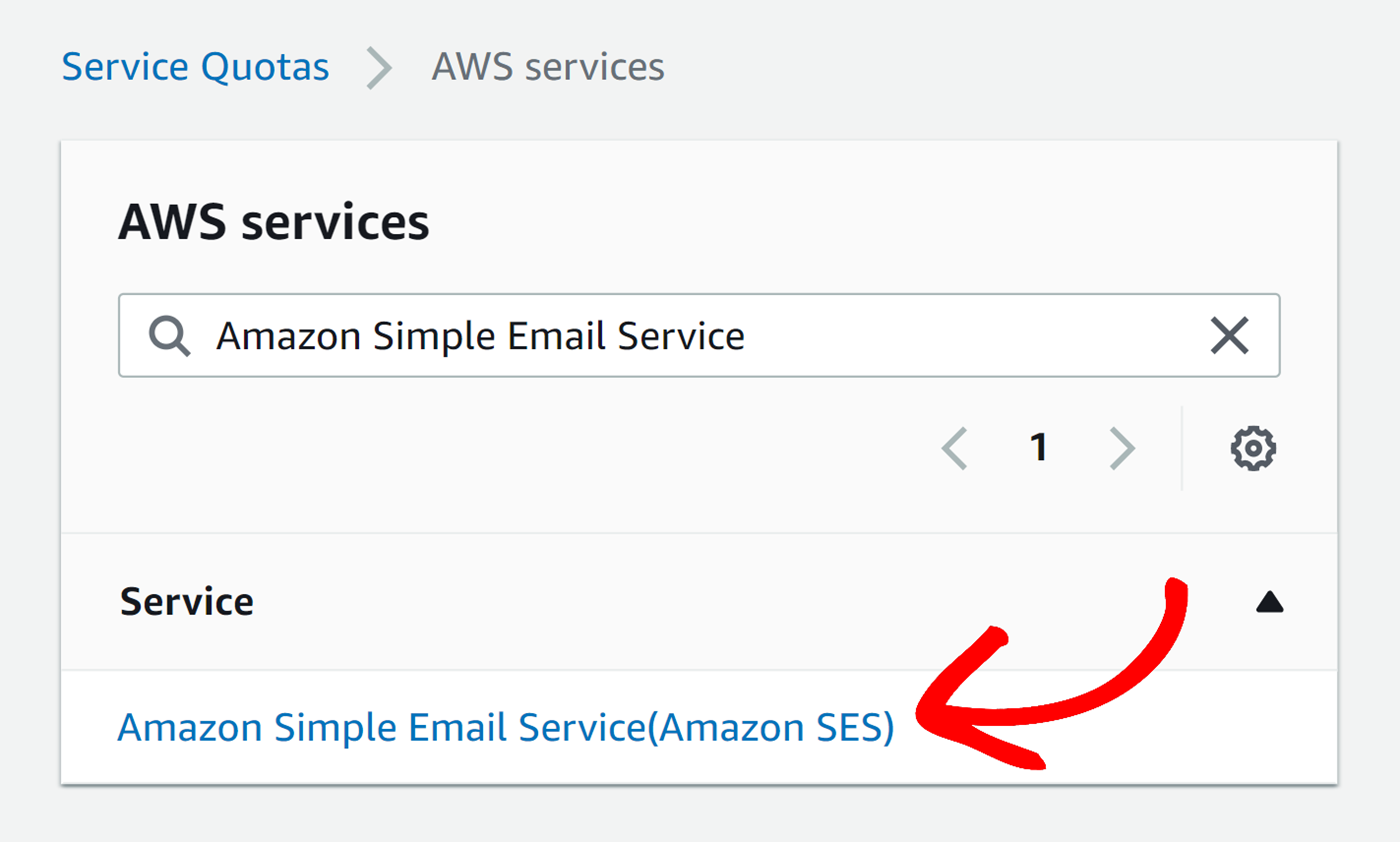This screenshot has width=1400, height=842.
Task: Click the breadcrumb separator chevron
Action: click(378, 68)
